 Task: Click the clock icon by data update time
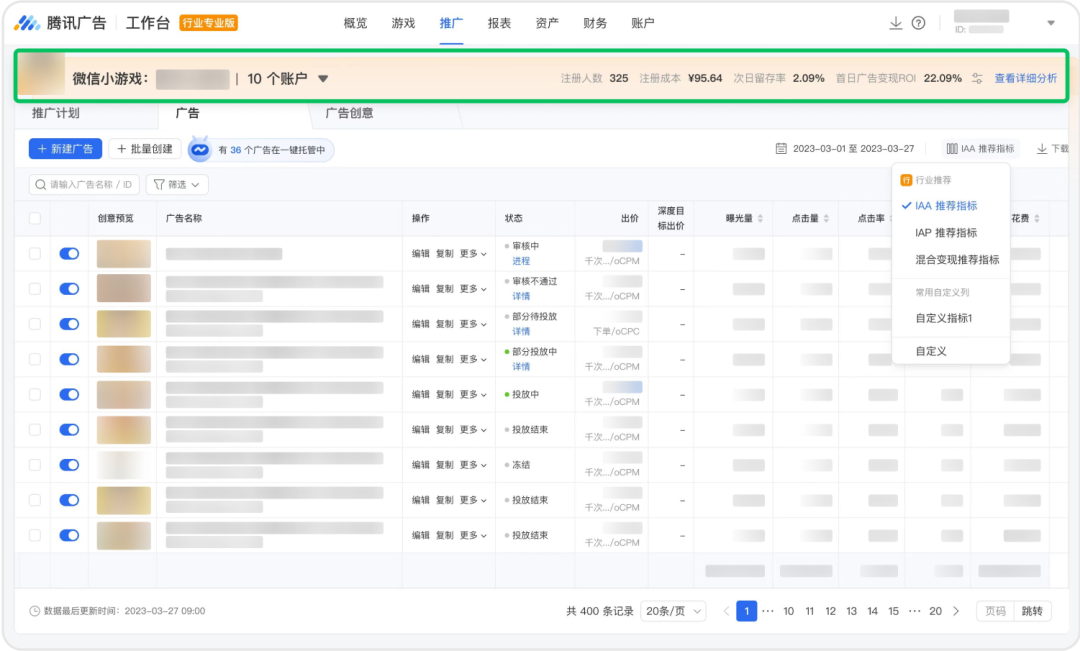coord(34,611)
